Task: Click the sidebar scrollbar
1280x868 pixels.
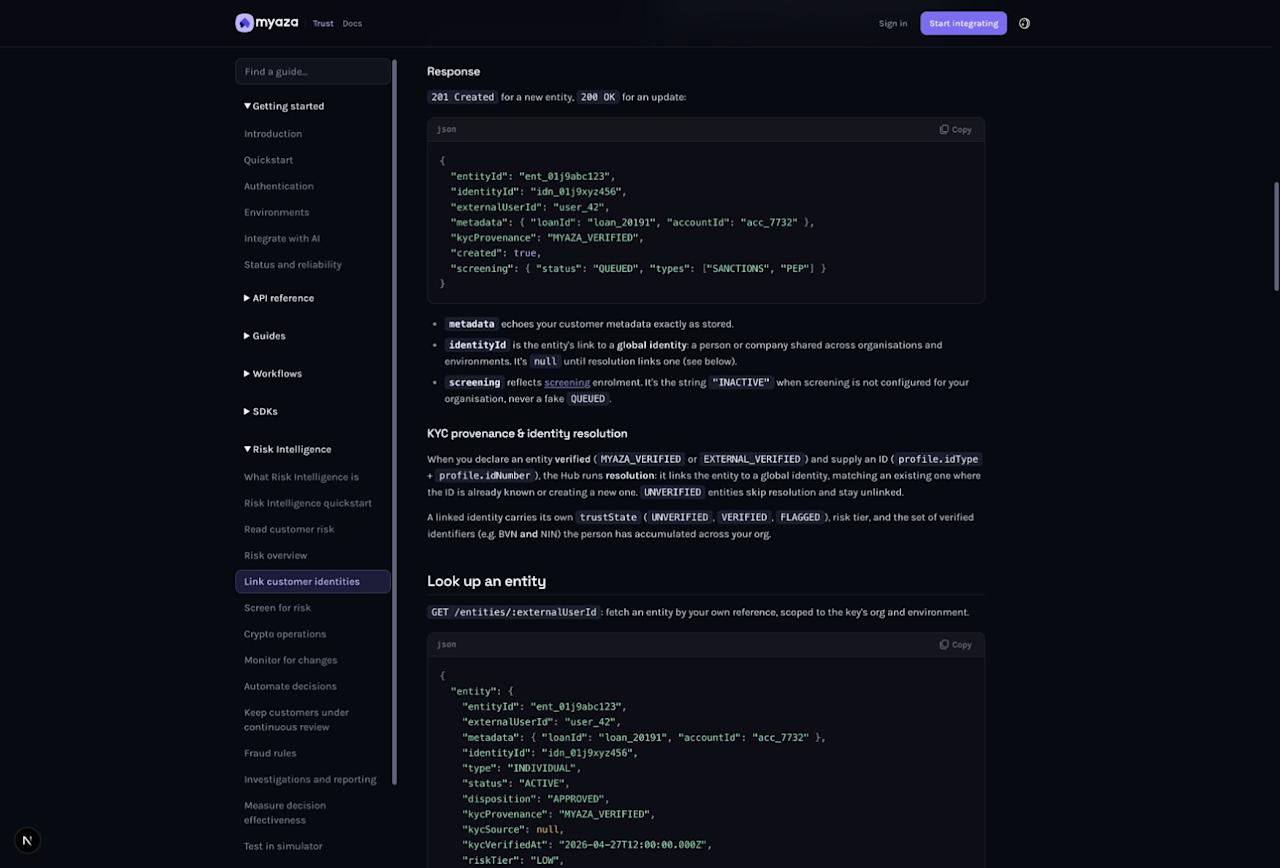Action: (395, 422)
